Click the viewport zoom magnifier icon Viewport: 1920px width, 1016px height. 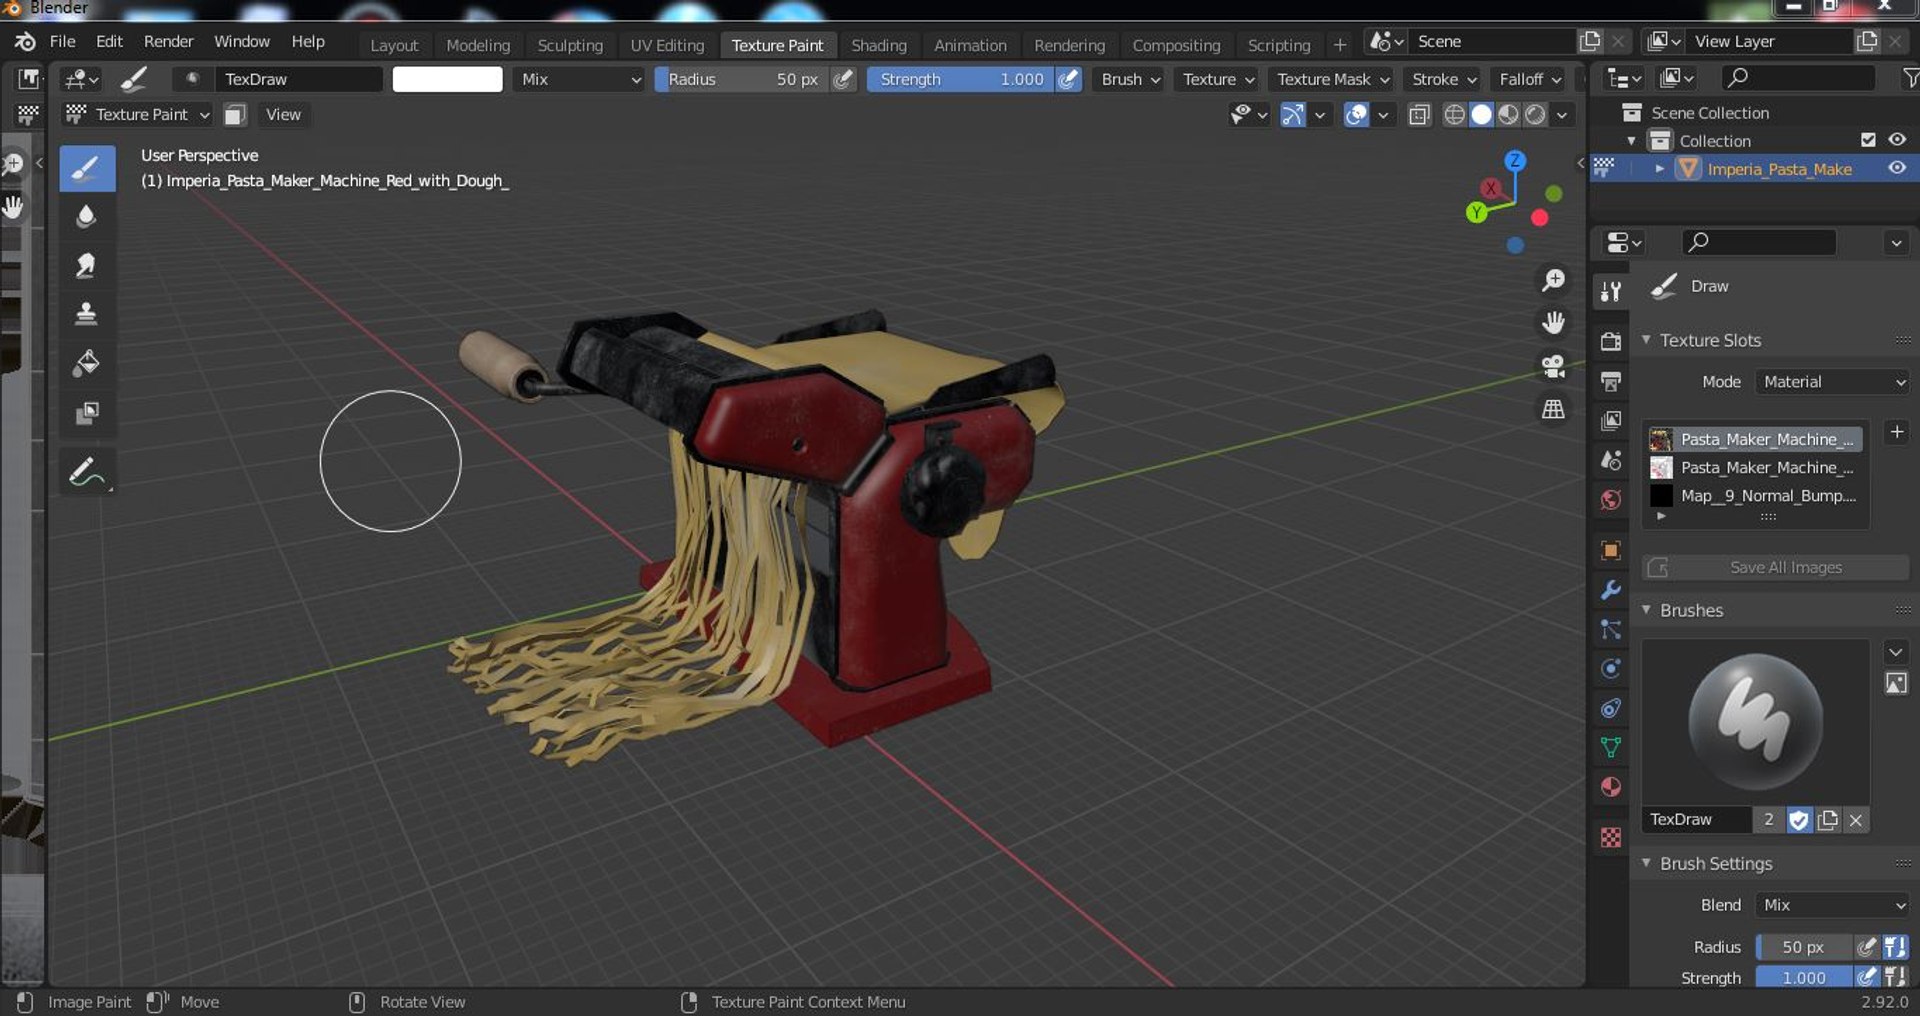(x=1553, y=280)
